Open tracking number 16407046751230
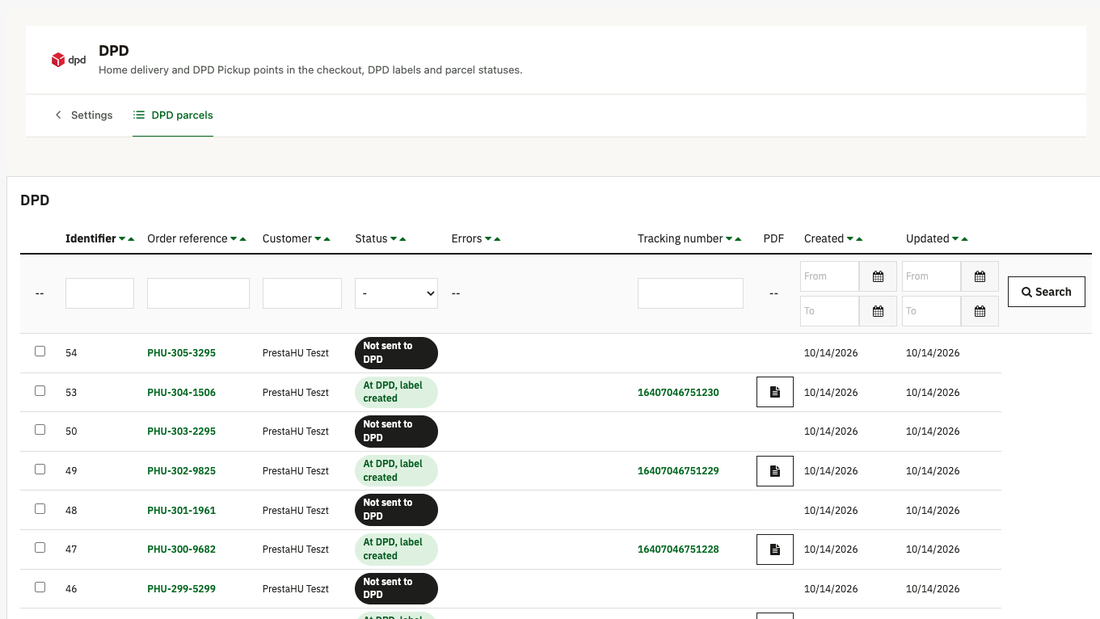This screenshot has height=619, width=1100. (678, 392)
